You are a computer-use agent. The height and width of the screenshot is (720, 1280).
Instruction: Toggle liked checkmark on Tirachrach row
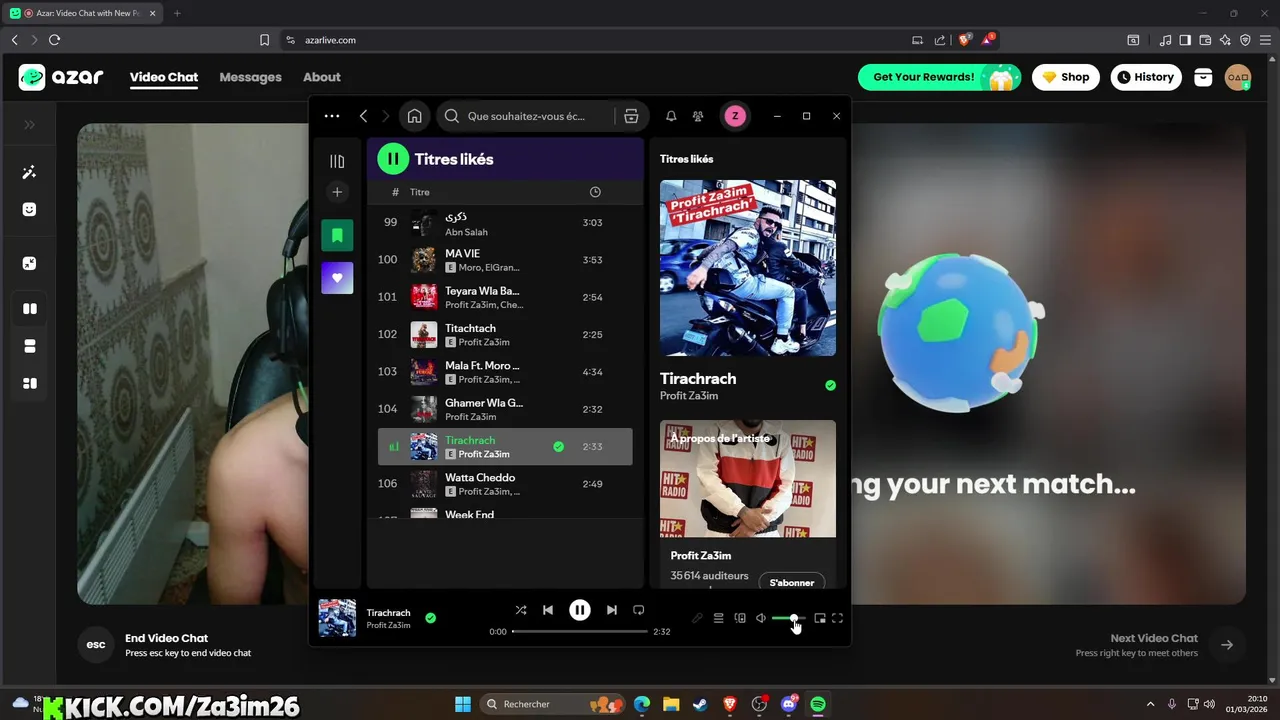pos(558,447)
